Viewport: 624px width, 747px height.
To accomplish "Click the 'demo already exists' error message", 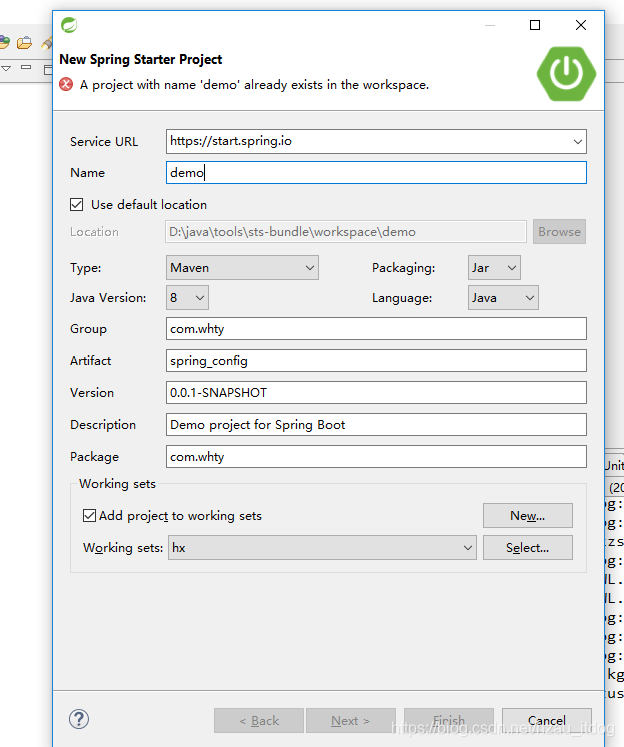I will tap(254, 85).
